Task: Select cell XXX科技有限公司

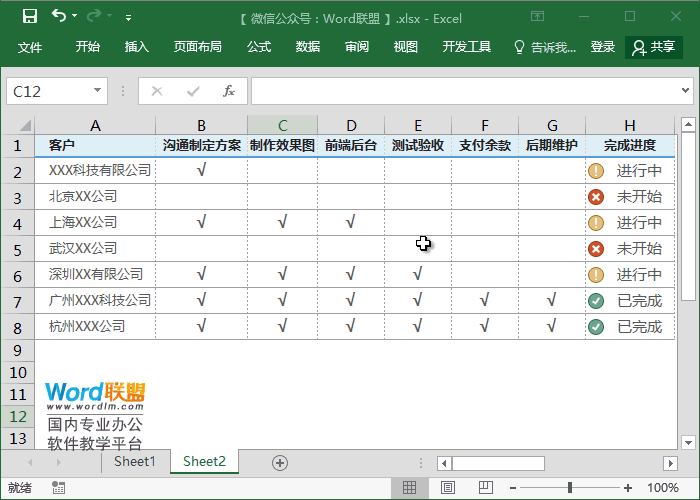Action: pyautogui.click(x=95, y=171)
